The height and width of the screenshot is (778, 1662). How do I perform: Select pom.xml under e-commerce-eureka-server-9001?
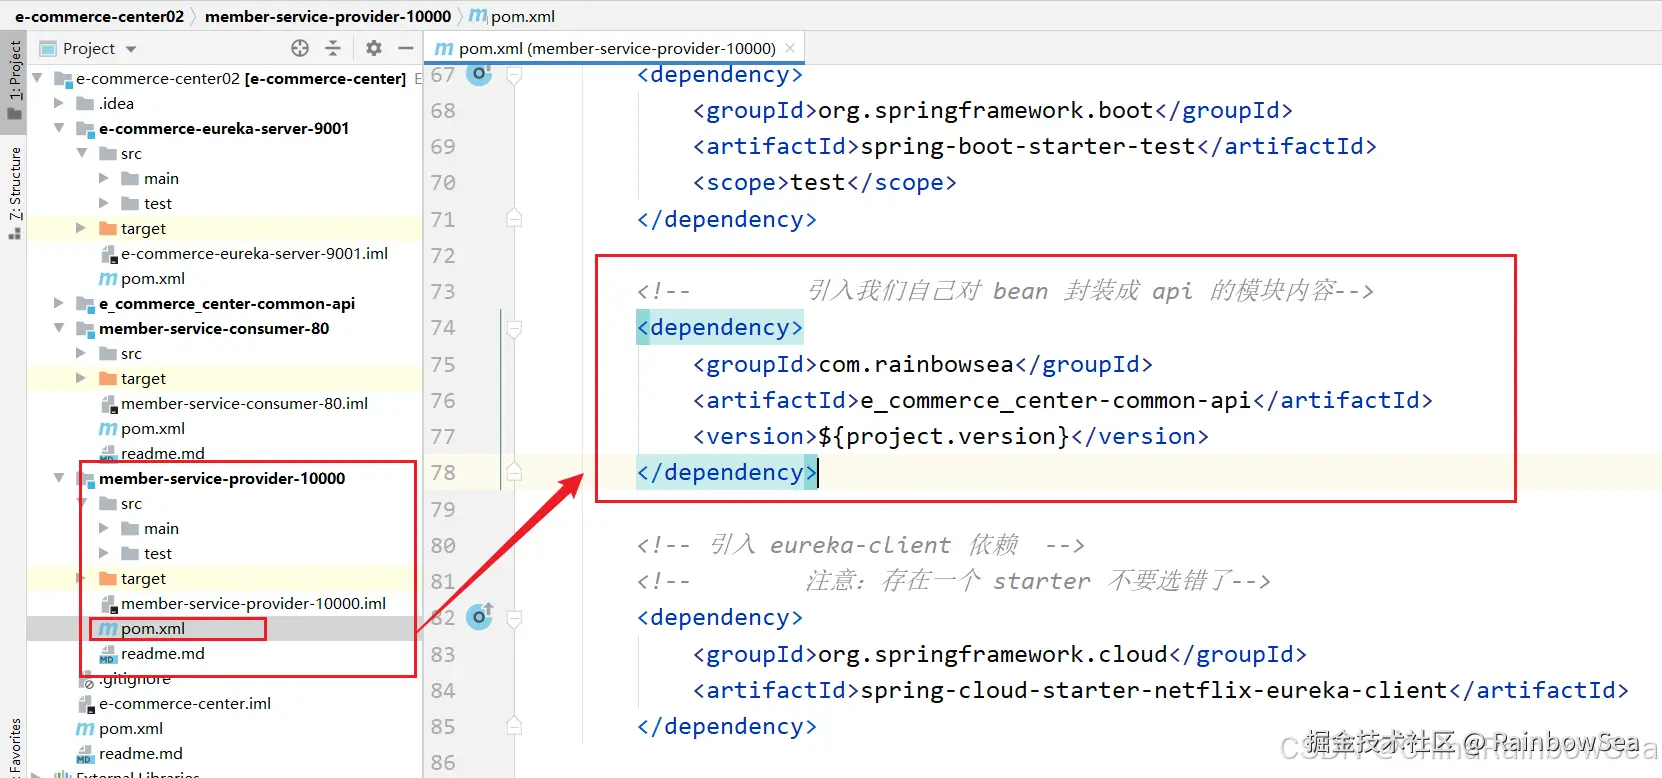coord(153,278)
